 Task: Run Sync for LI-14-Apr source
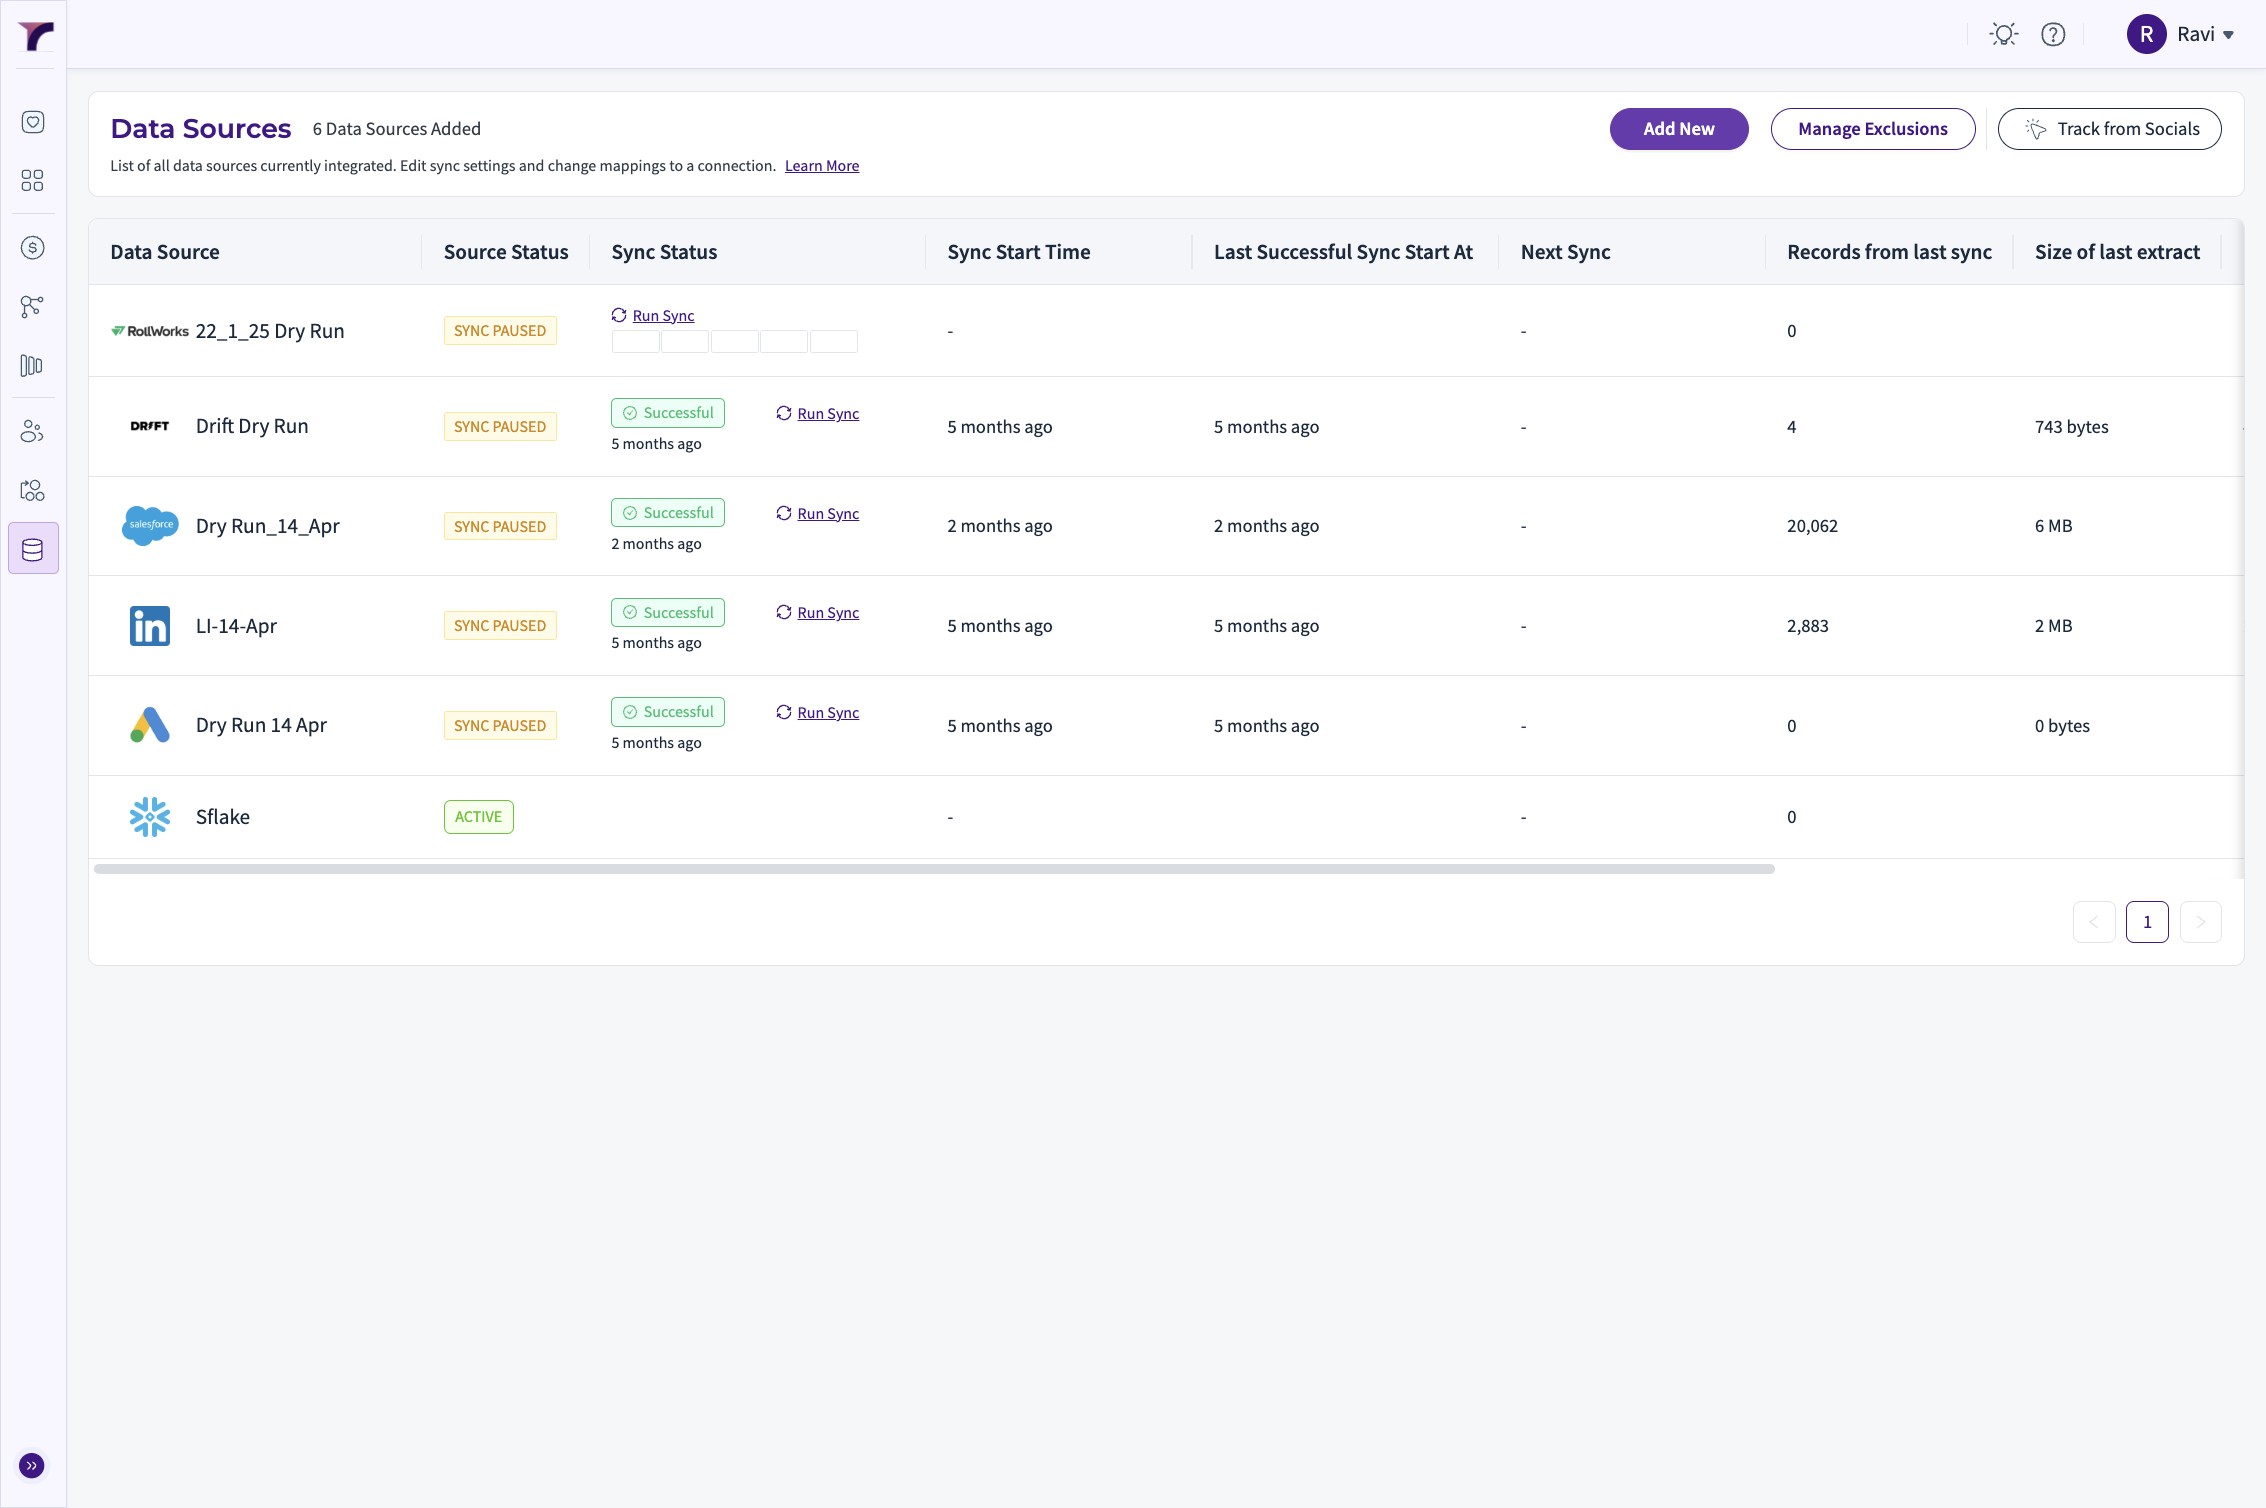coord(827,613)
